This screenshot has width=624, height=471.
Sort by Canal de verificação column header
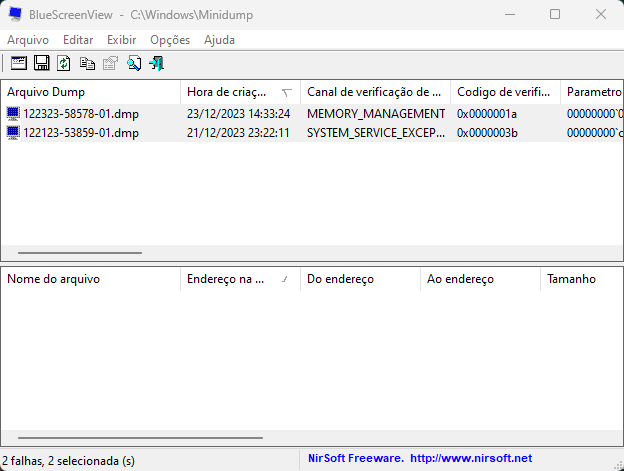click(375, 92)
